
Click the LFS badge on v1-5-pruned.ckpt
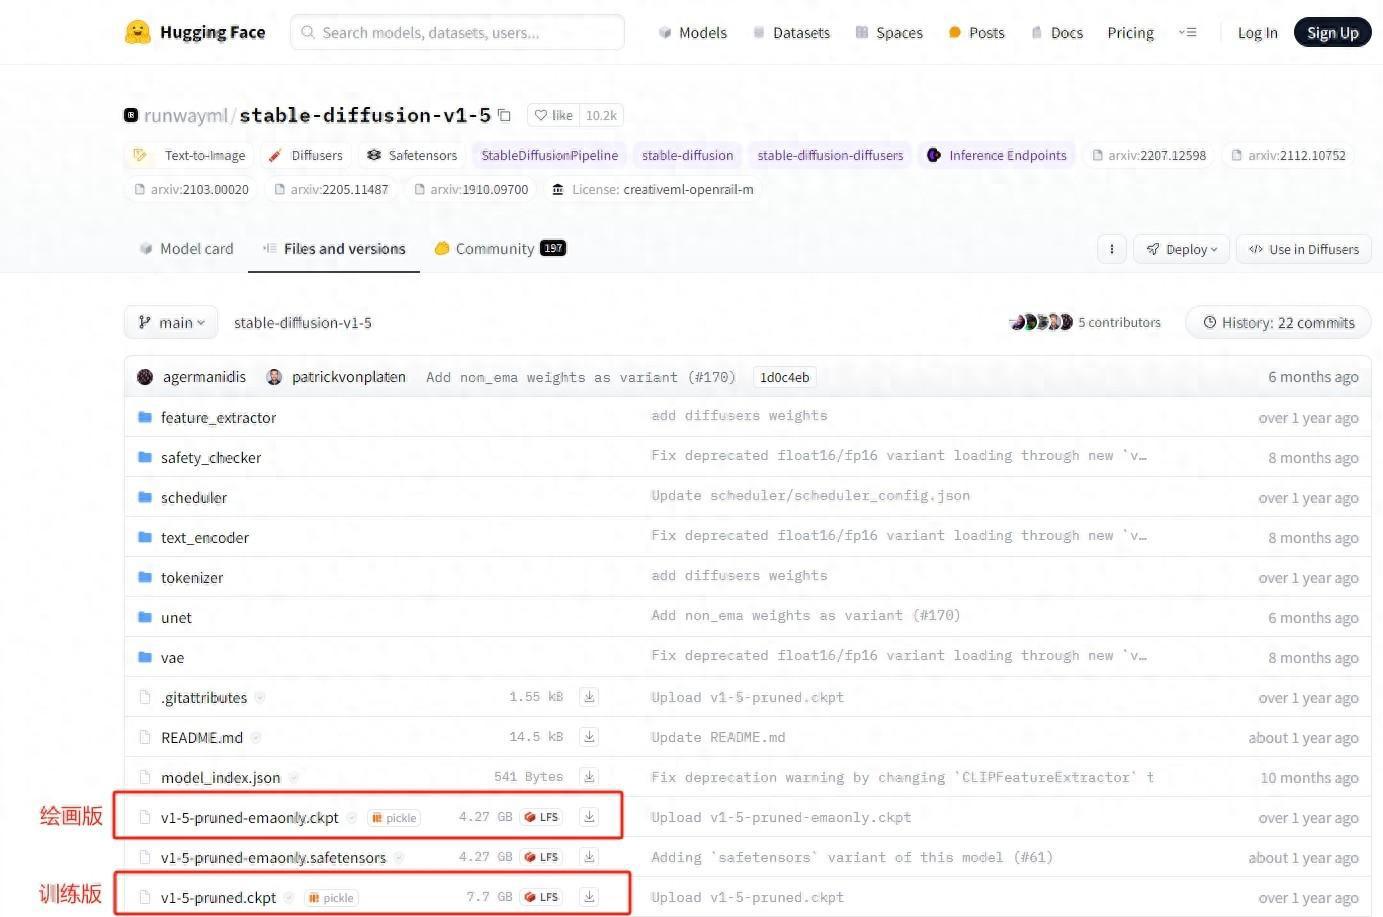[541, 897]
